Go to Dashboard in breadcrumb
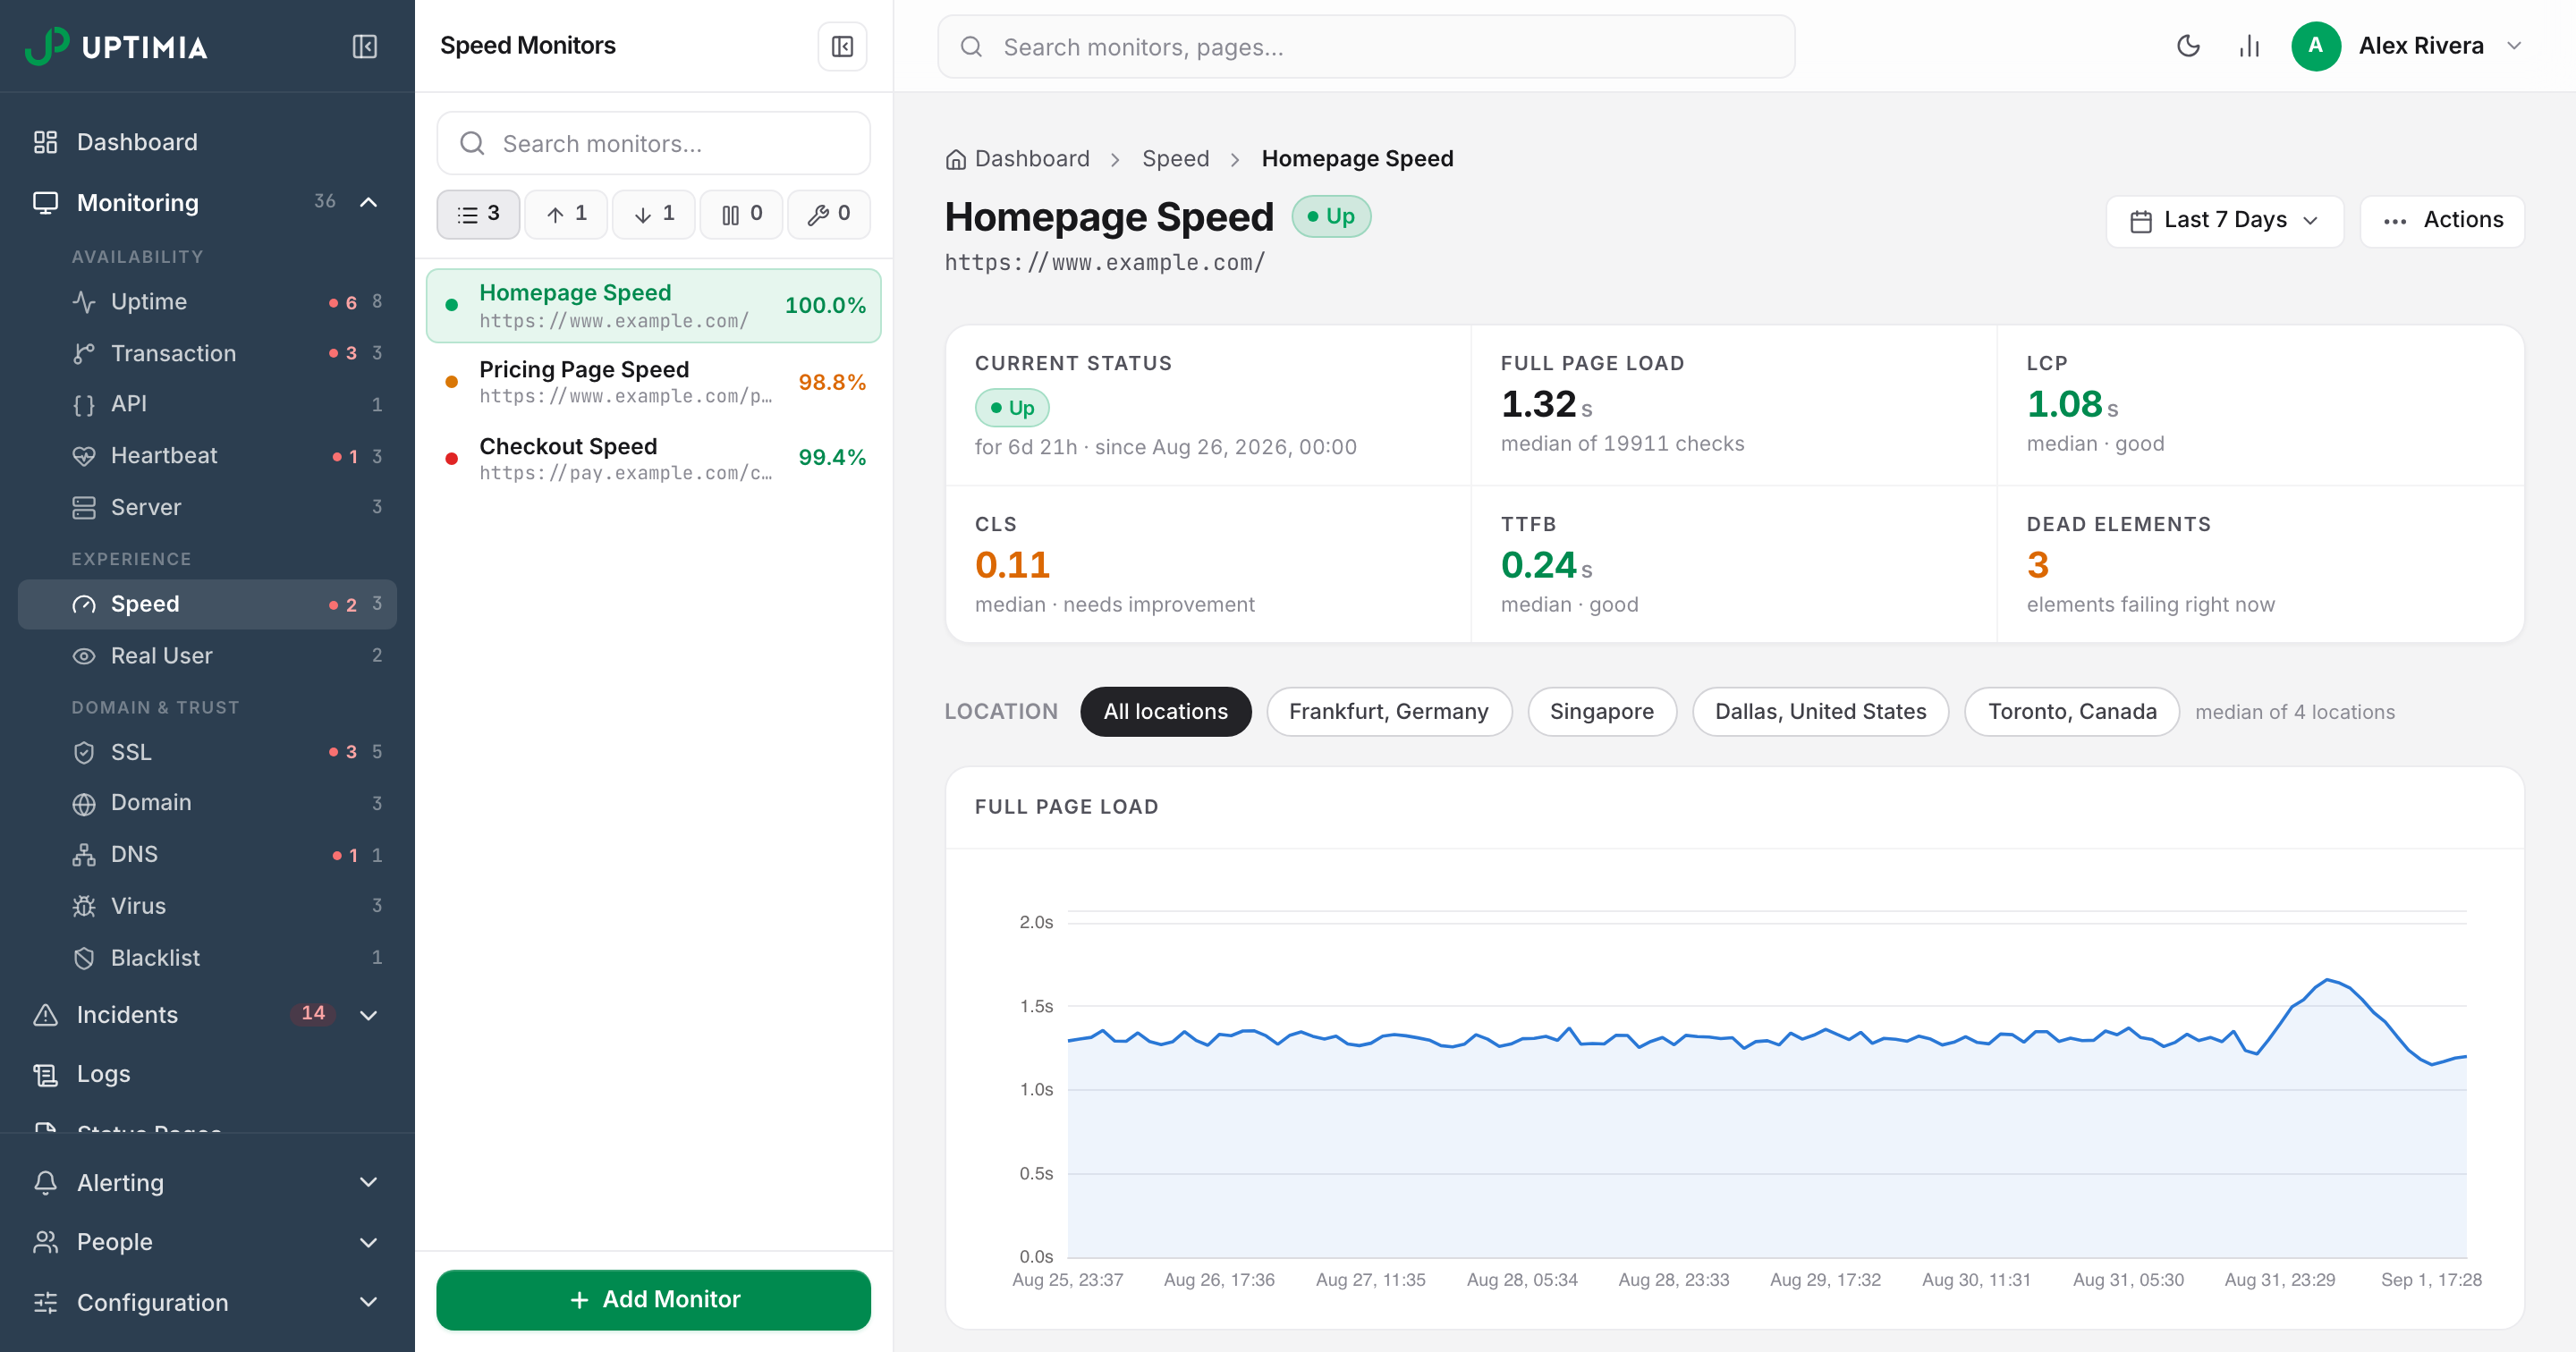 [1018, 159]
